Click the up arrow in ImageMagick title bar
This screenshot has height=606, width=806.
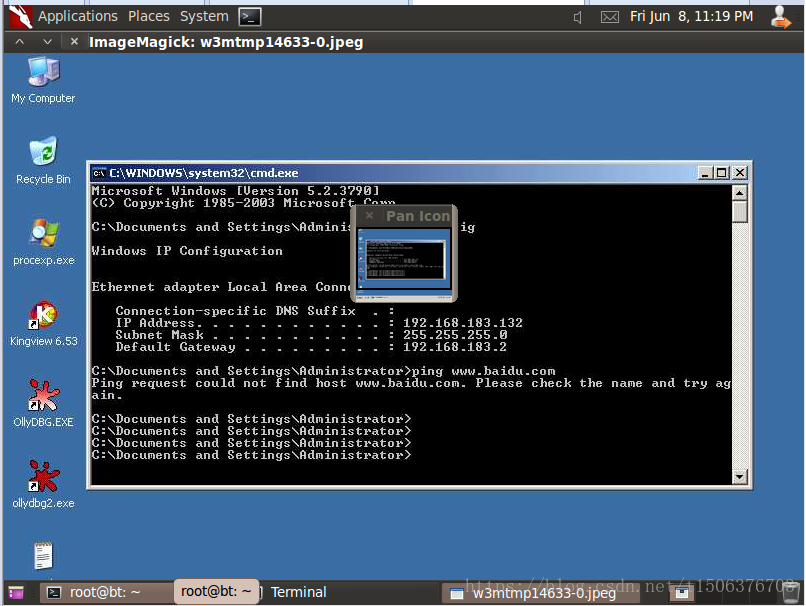click(20, 42)
